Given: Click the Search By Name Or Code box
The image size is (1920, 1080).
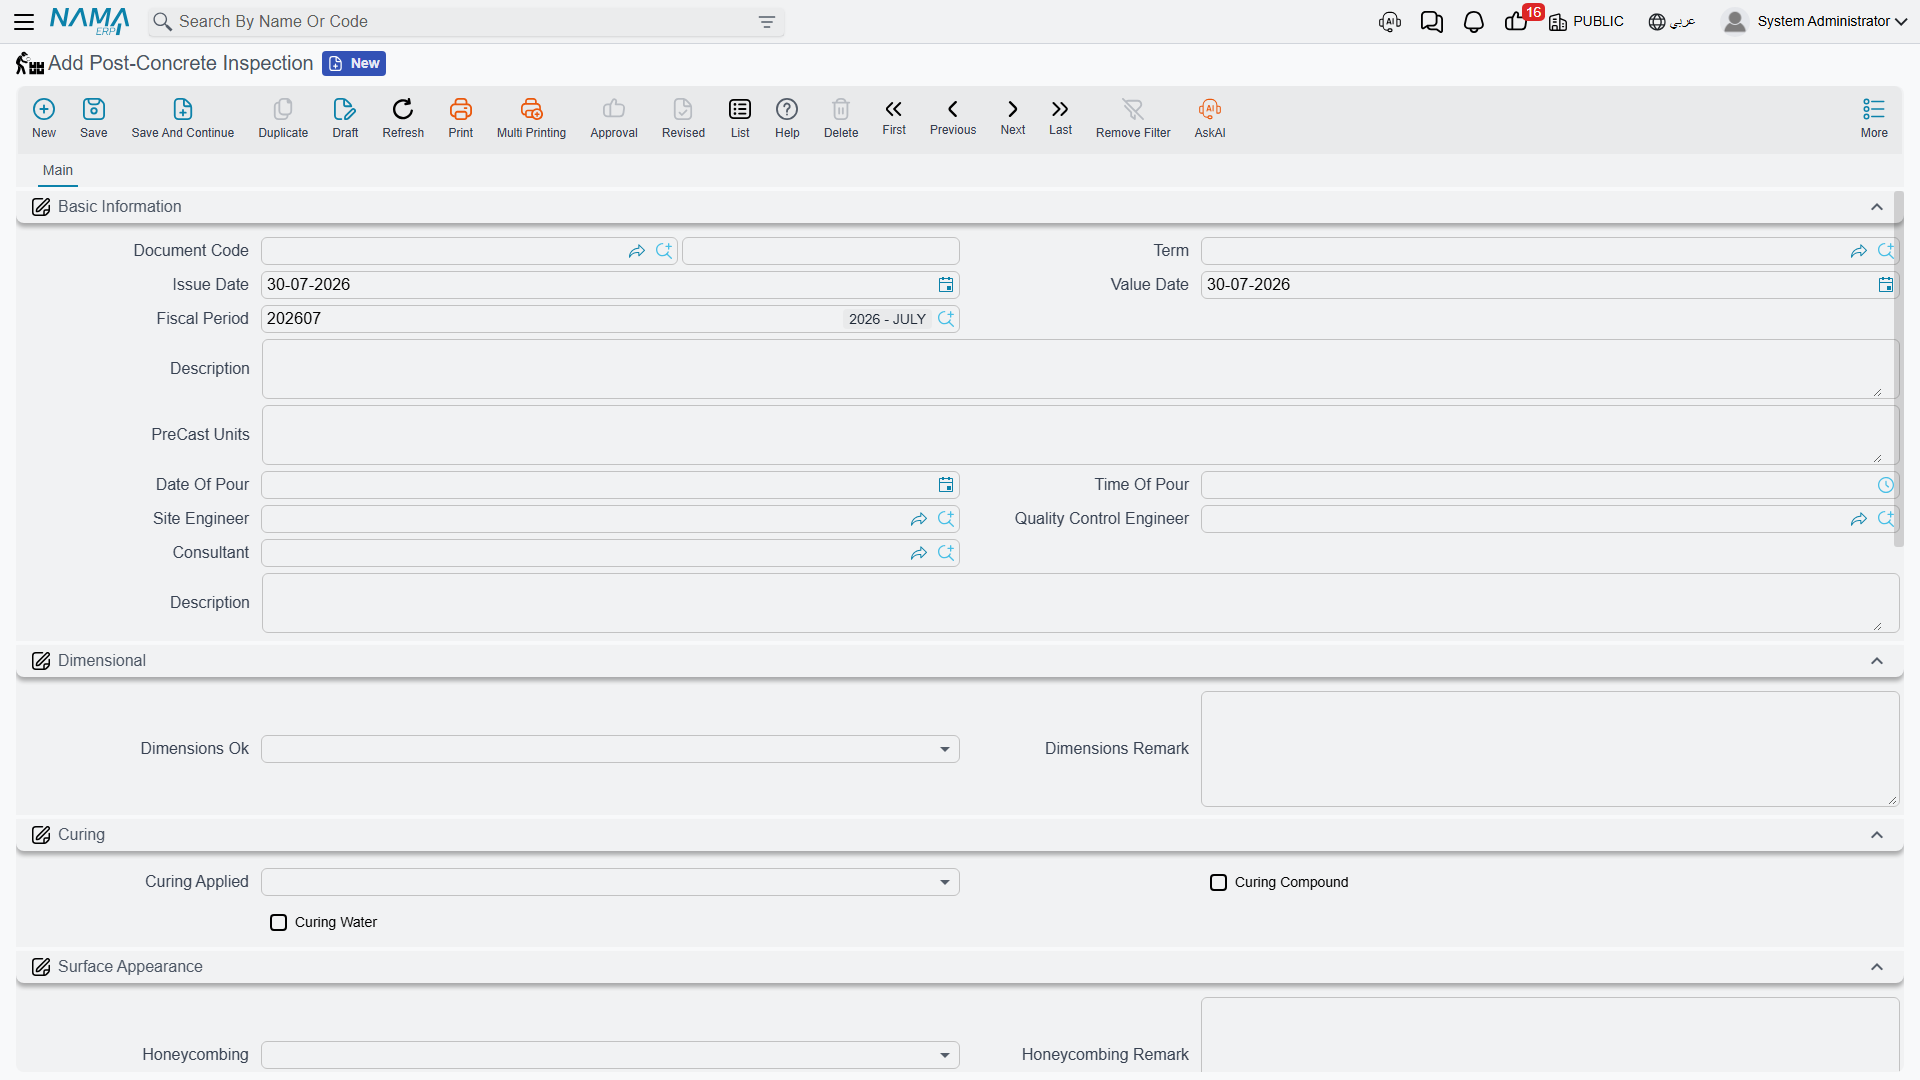Looking at the screenshot, I should (466, 22).
